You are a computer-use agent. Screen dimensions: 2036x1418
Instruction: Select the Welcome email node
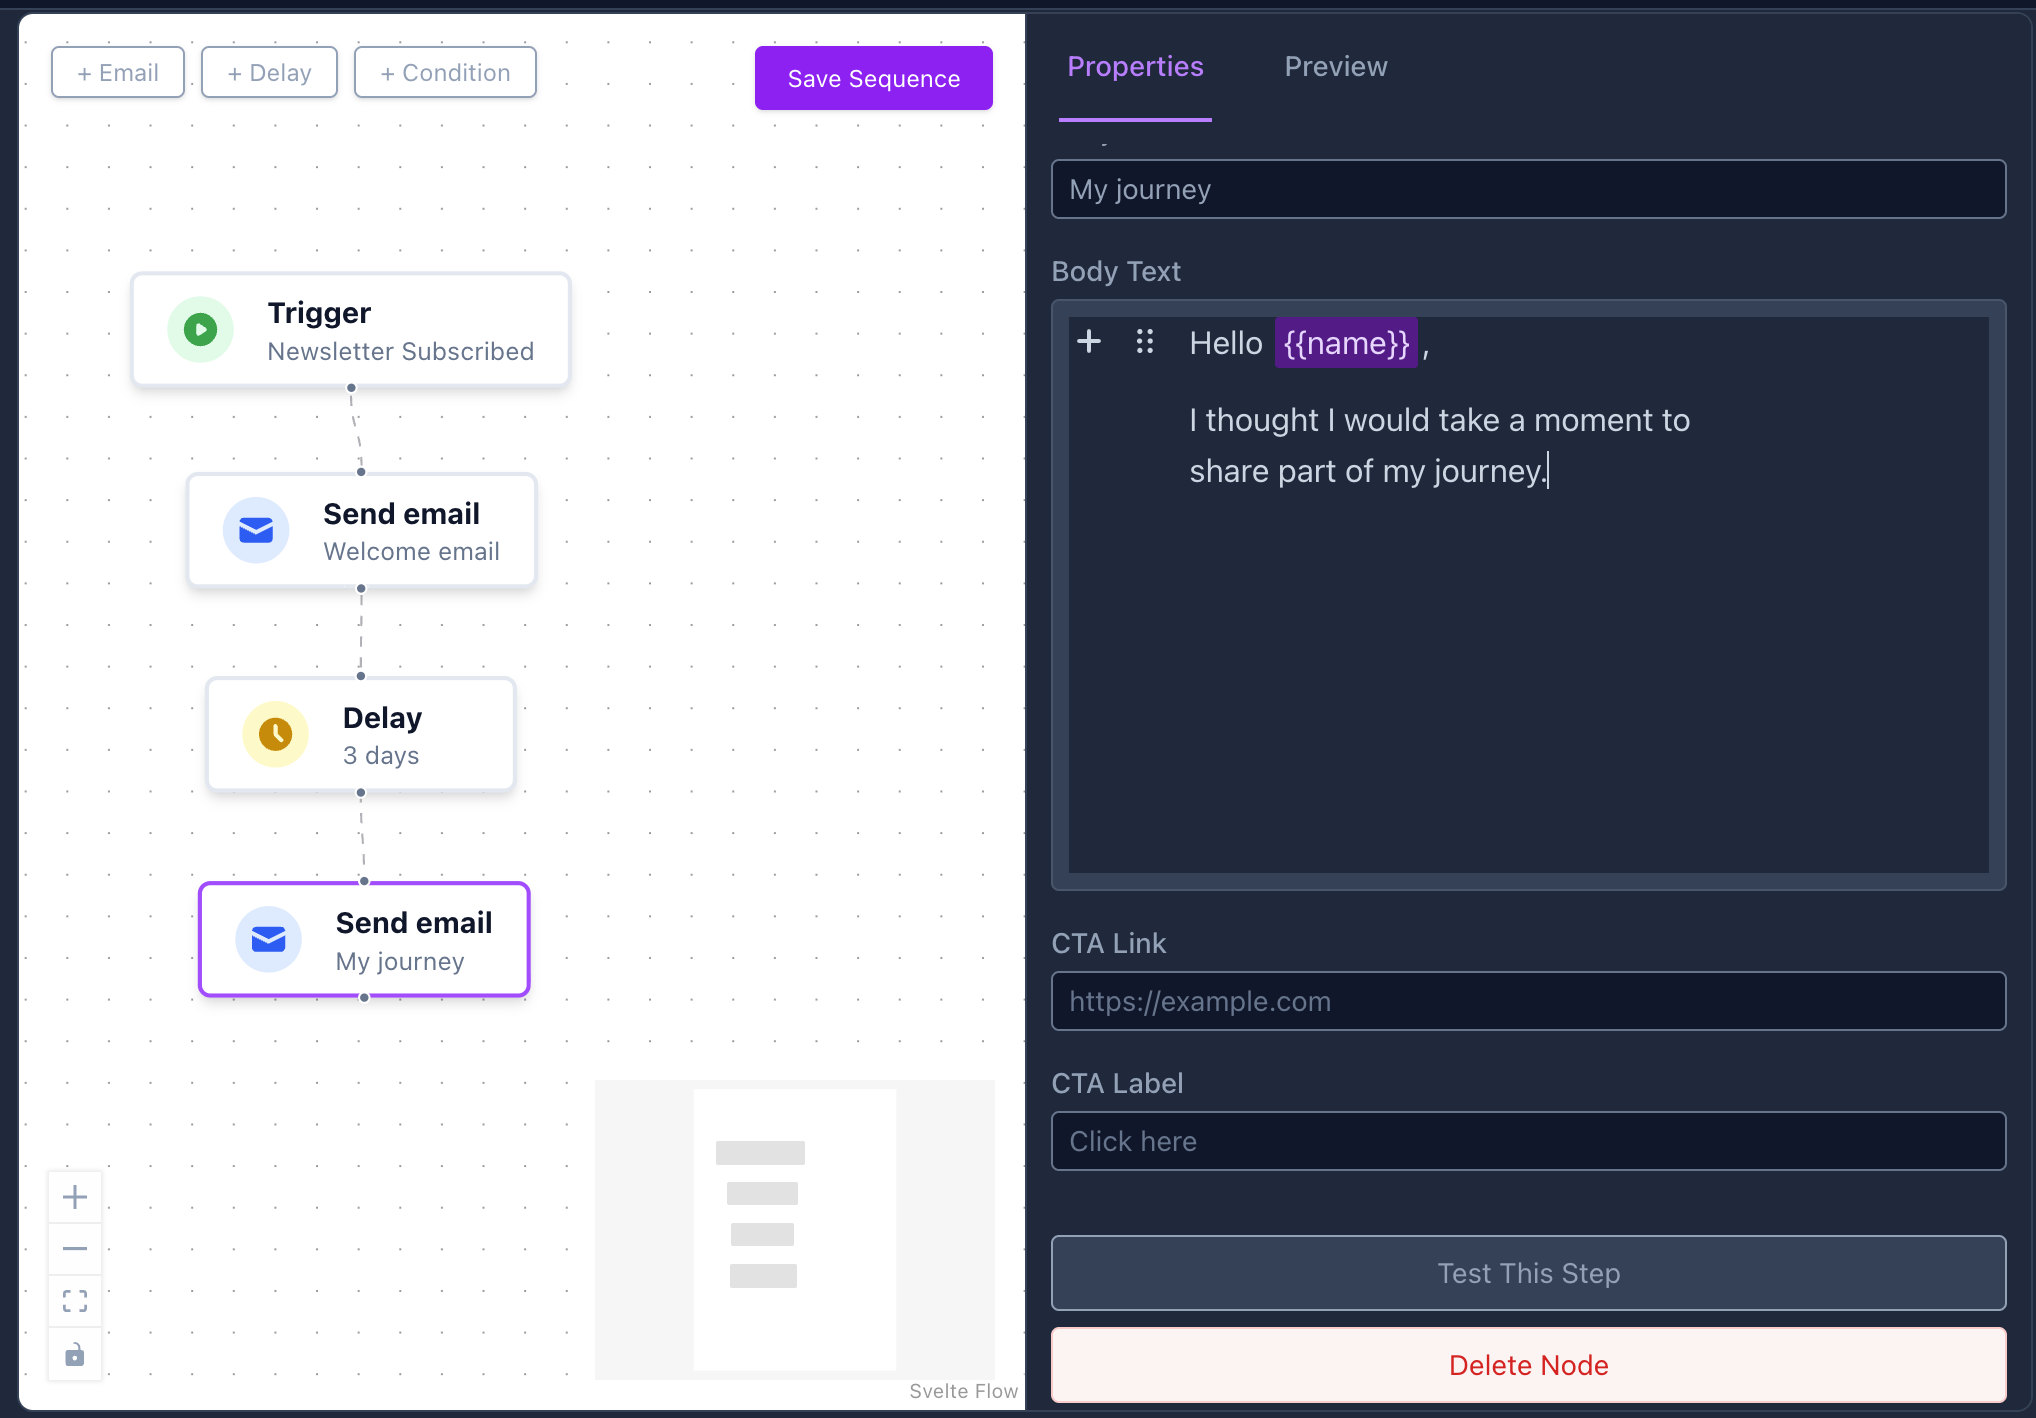(x=362, y=530)
